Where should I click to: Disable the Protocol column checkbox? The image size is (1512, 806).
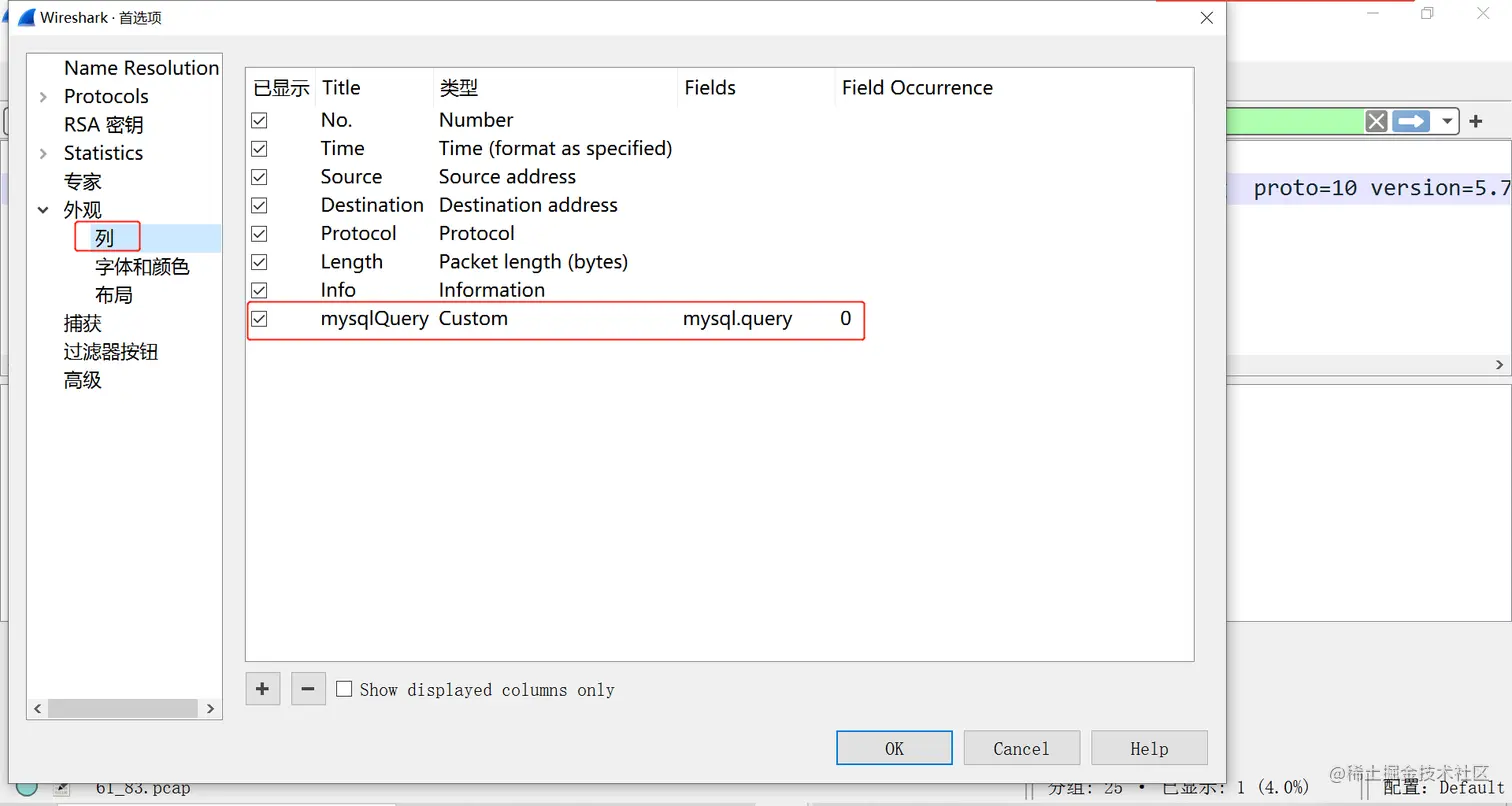click(x=259, y=233)
